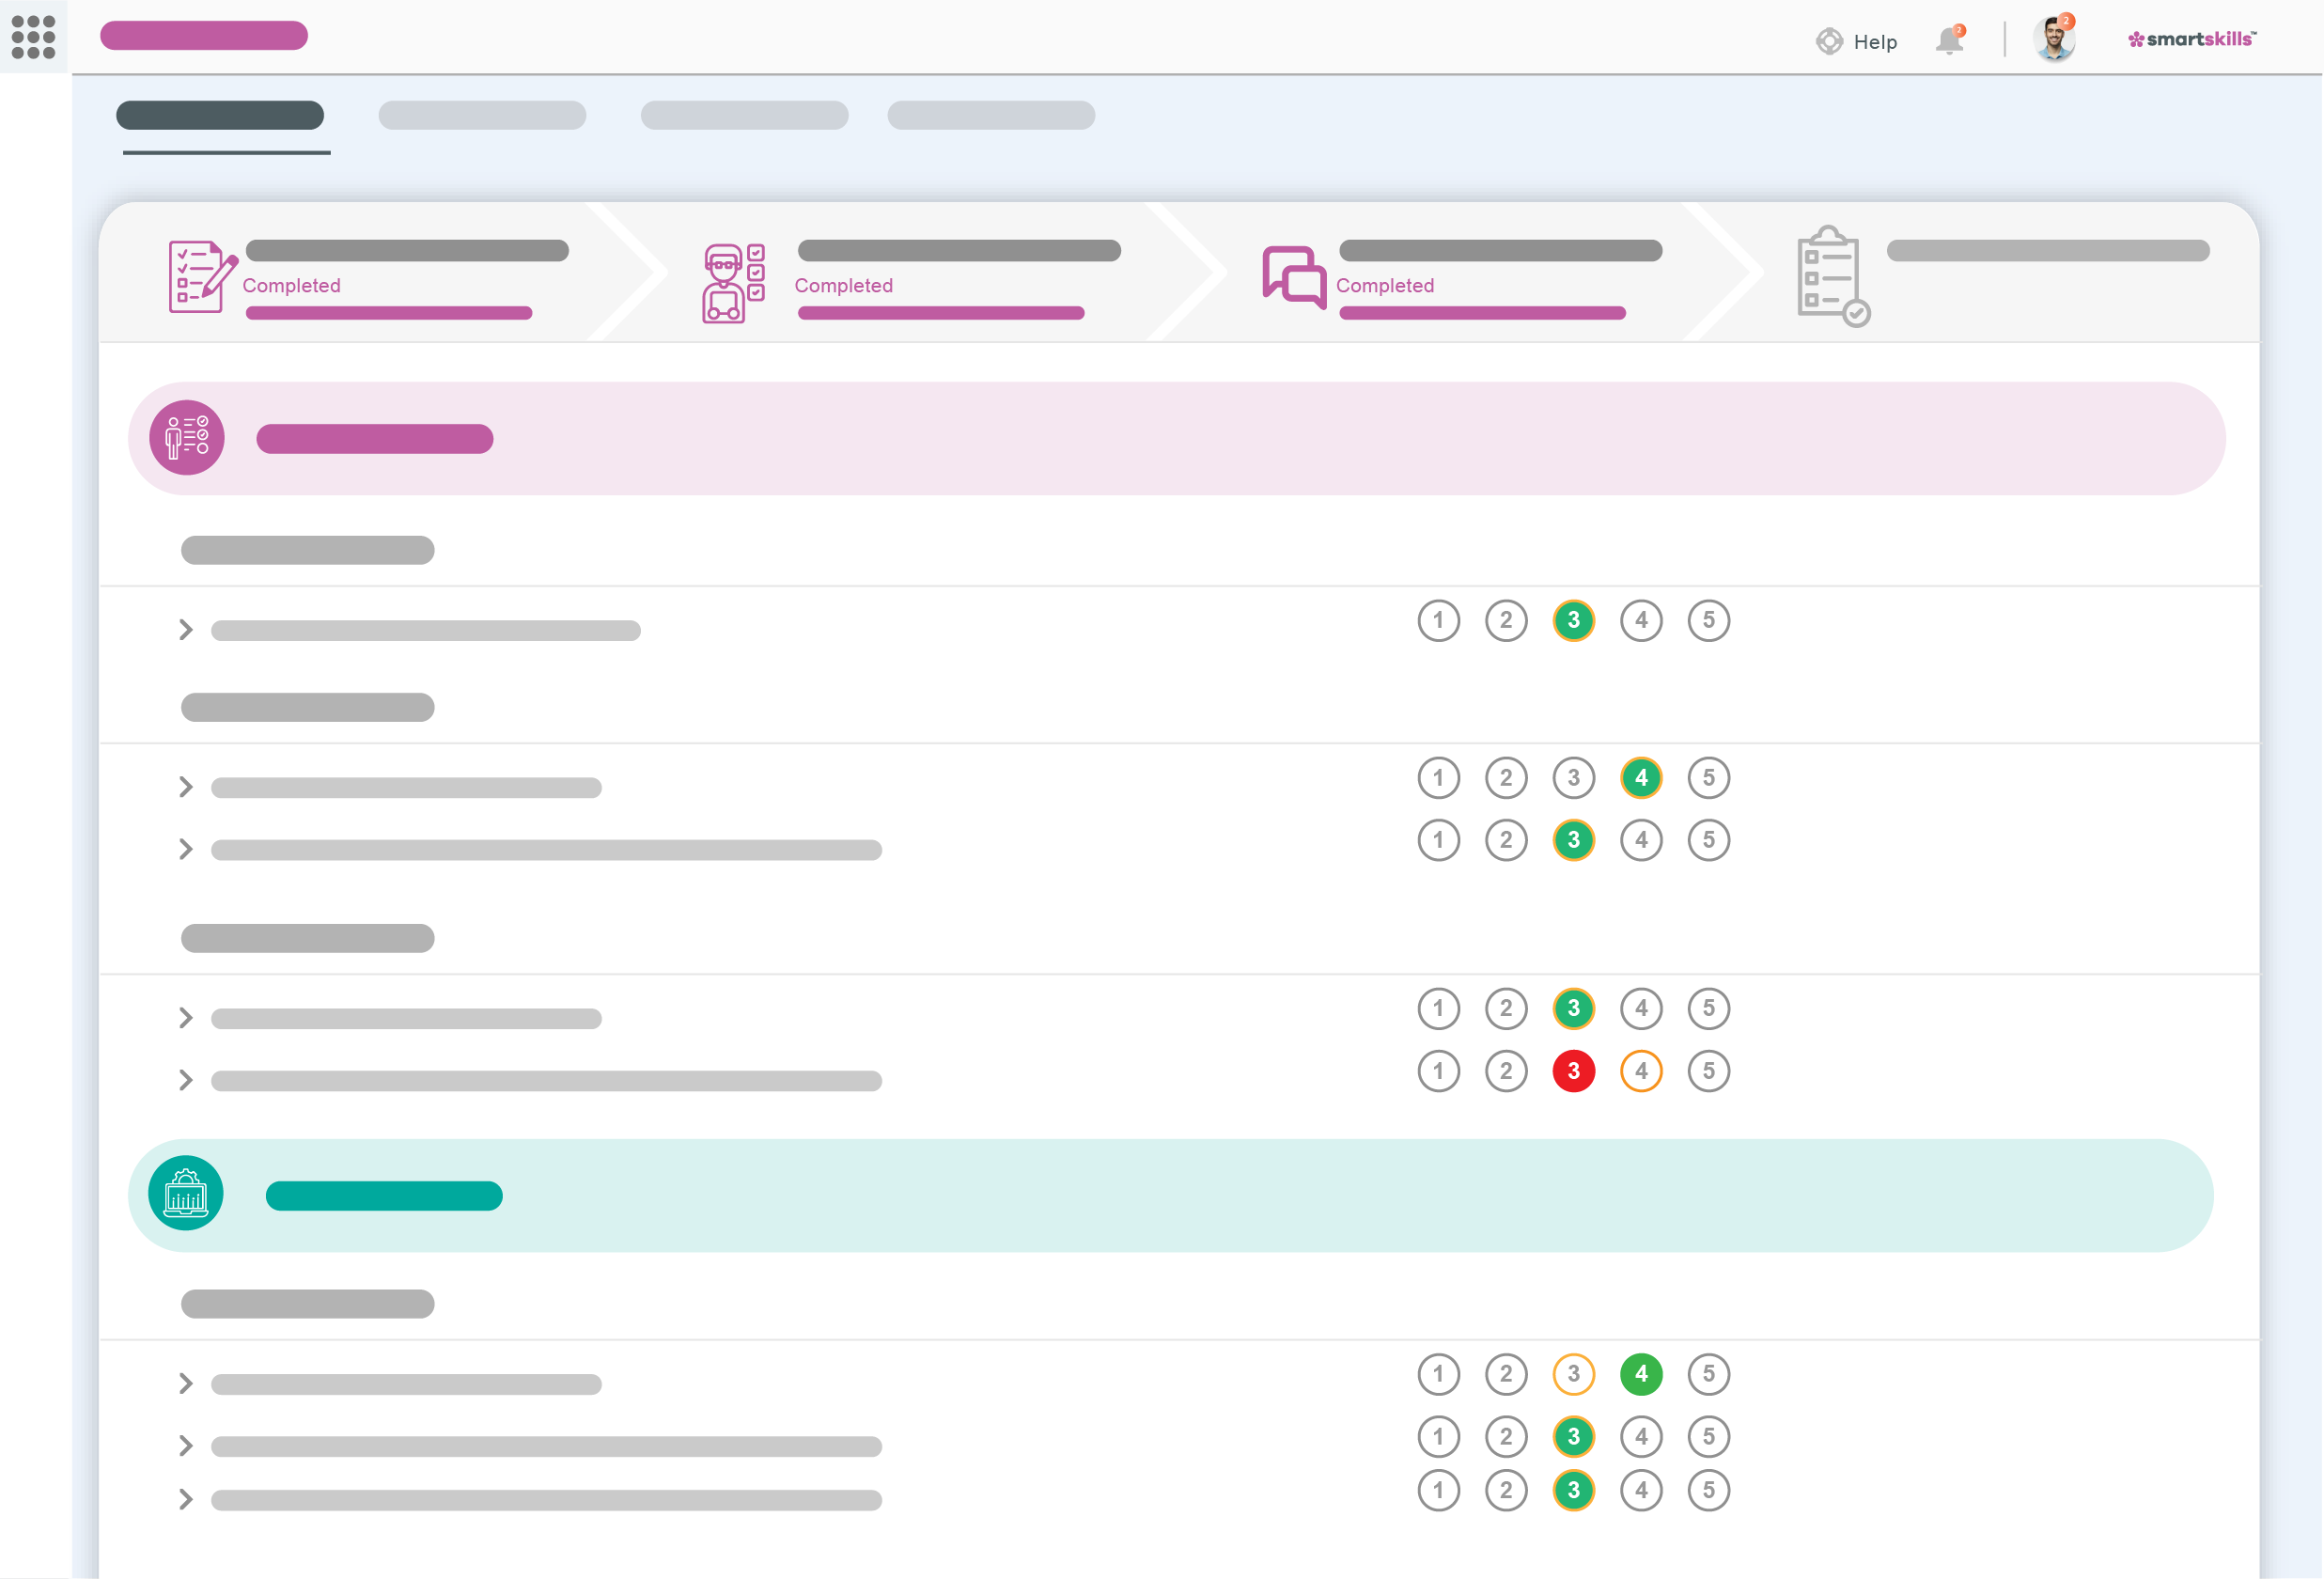Viewport: 2324px width, 1579px height.
Task: Click the third step Completed progress bar
Action: [1482, 313]
